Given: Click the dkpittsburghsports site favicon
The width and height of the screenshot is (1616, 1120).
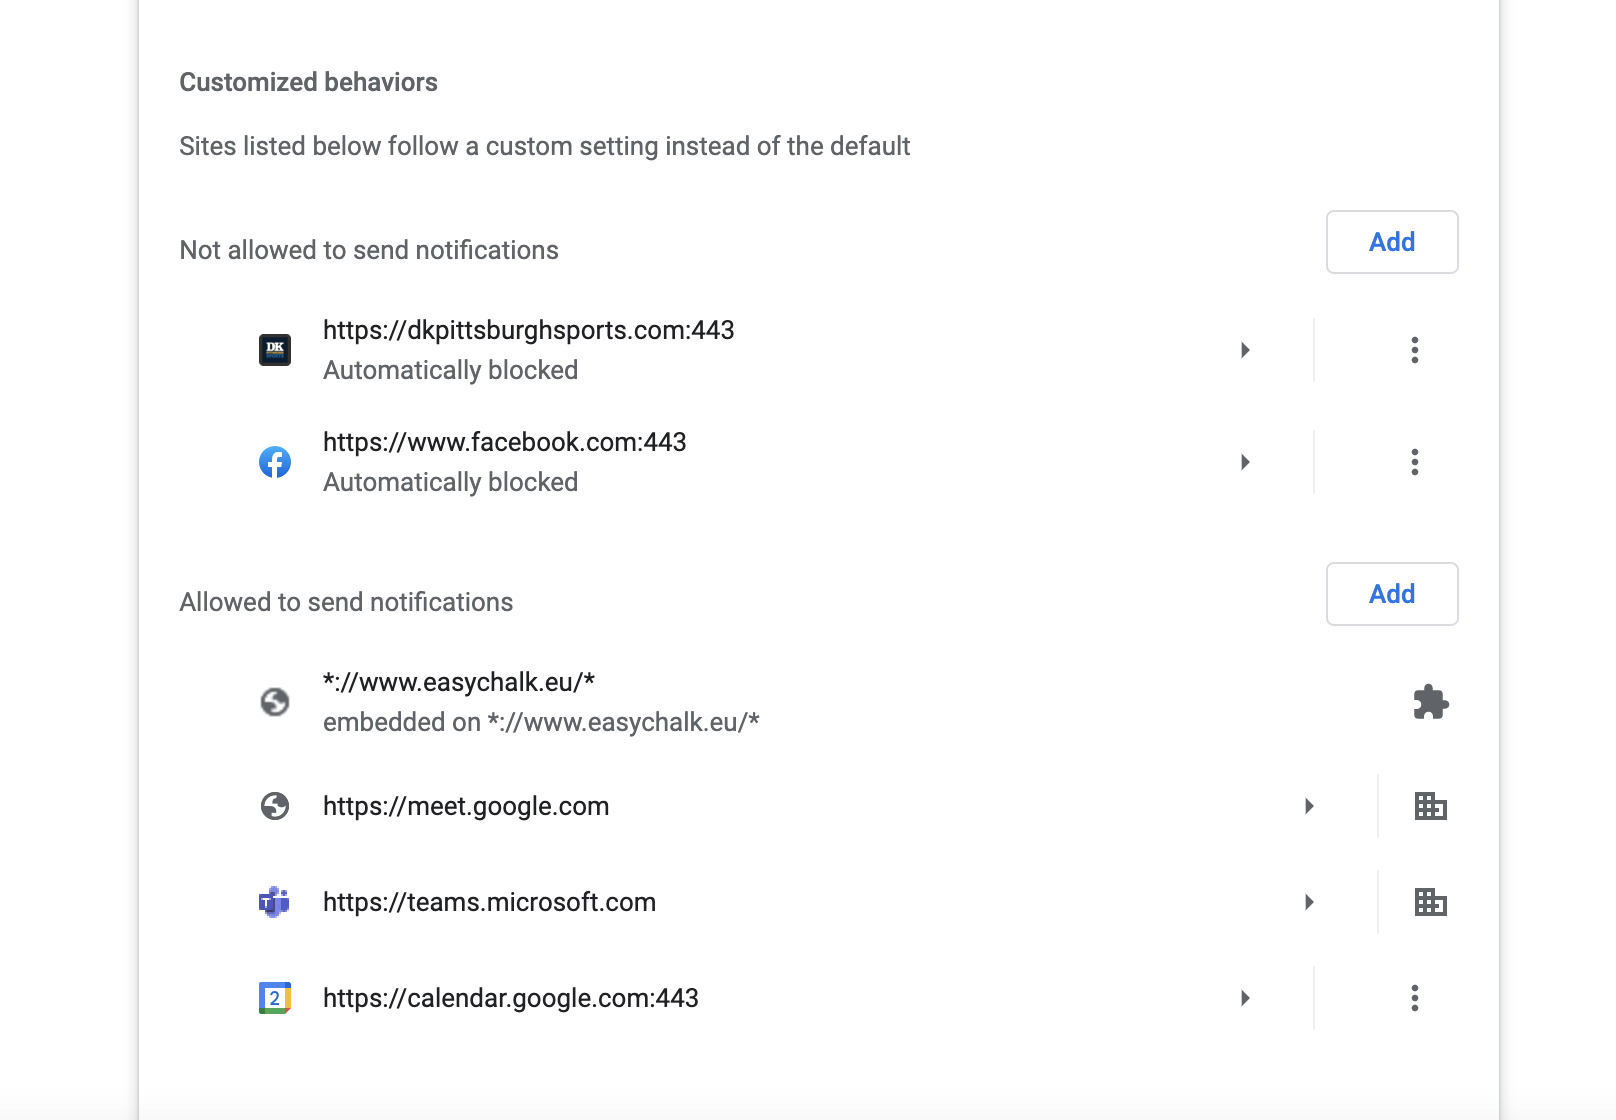Looking at the screenshot, I should coord(275,350).
